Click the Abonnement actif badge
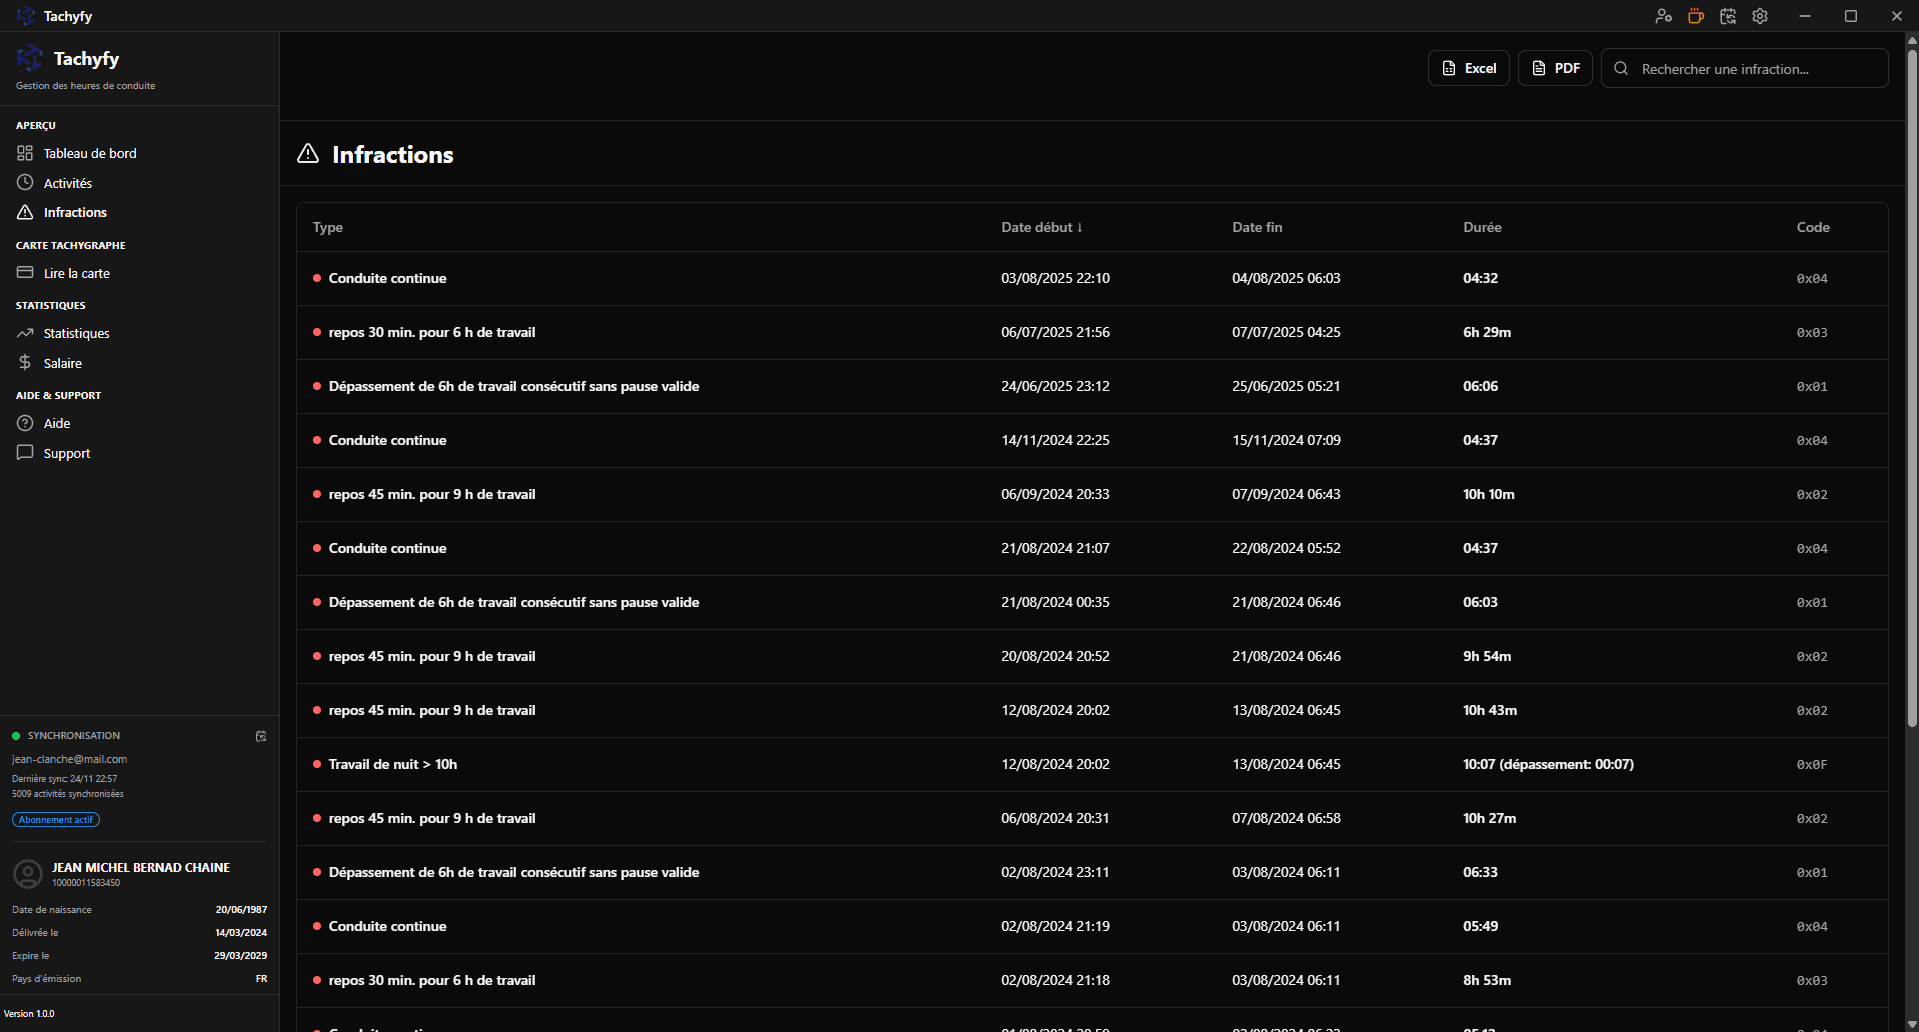The height and width of the screenshot is (1032, 1919). click(55, 819)
